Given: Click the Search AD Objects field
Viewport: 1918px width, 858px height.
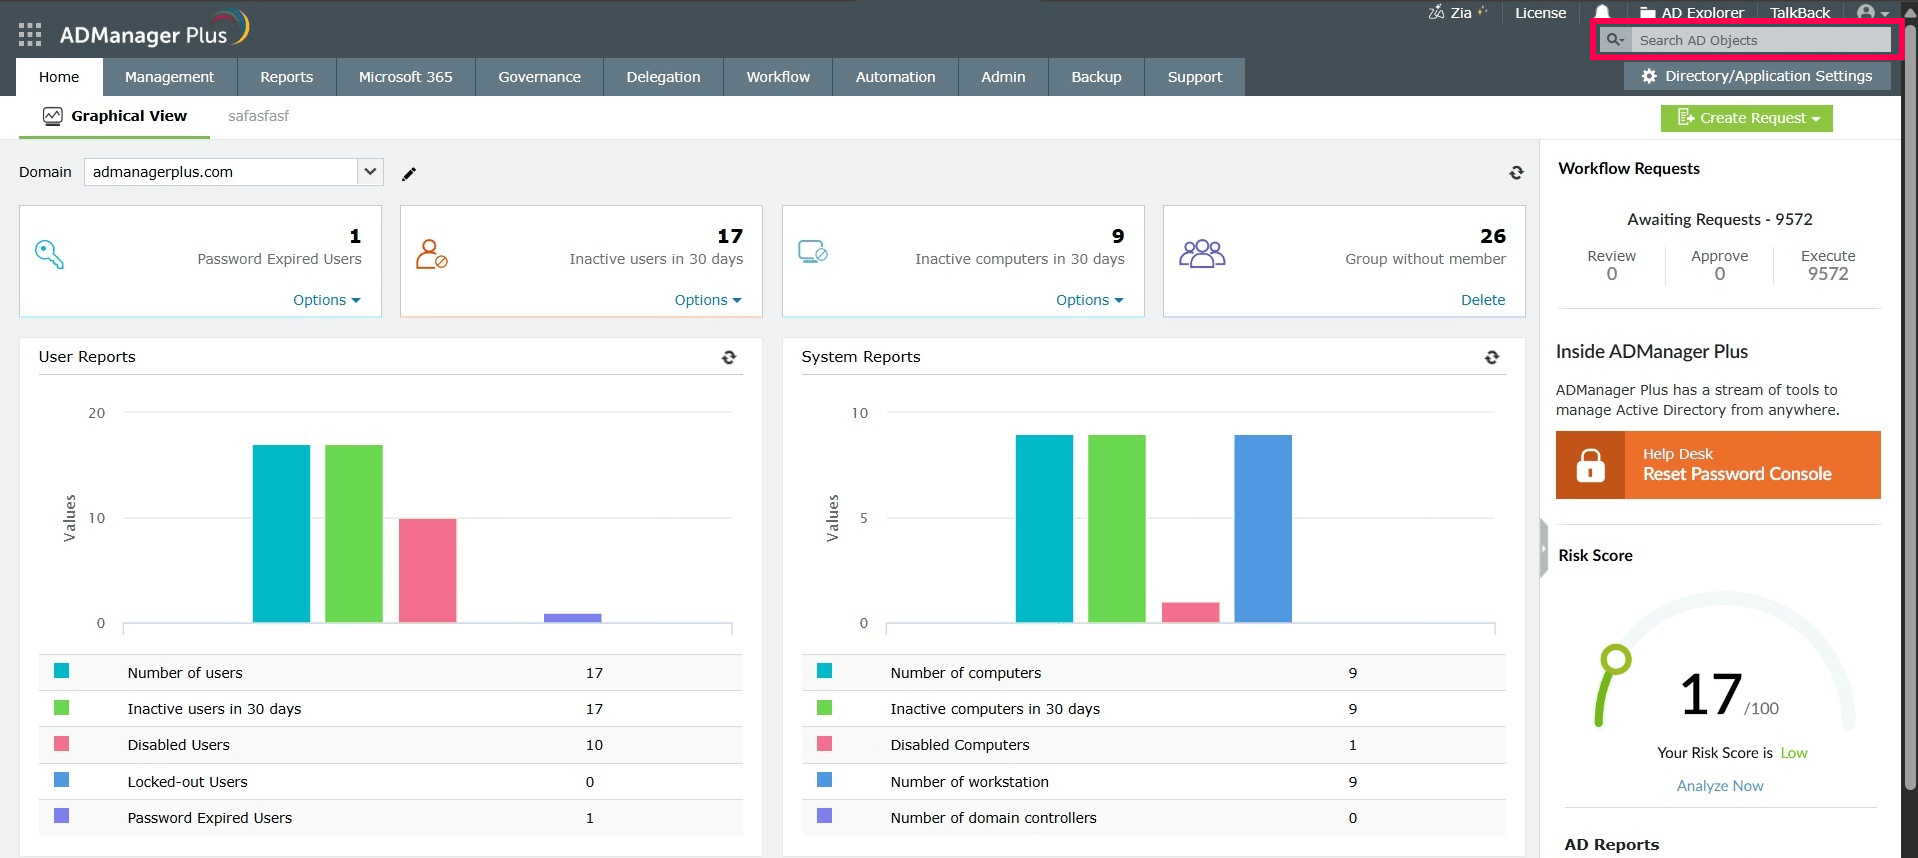Looking at the screenshot, I should tap(1760, 40).
